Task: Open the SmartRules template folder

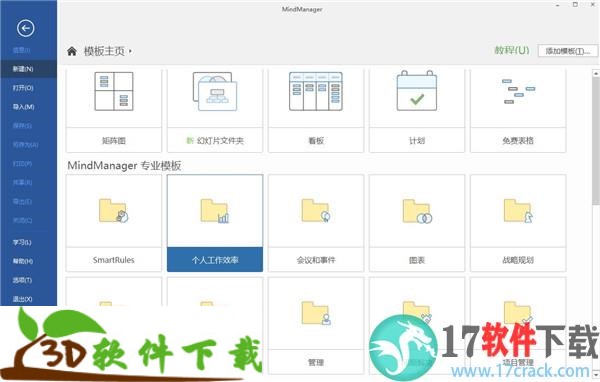Action: tap(114, 223)
